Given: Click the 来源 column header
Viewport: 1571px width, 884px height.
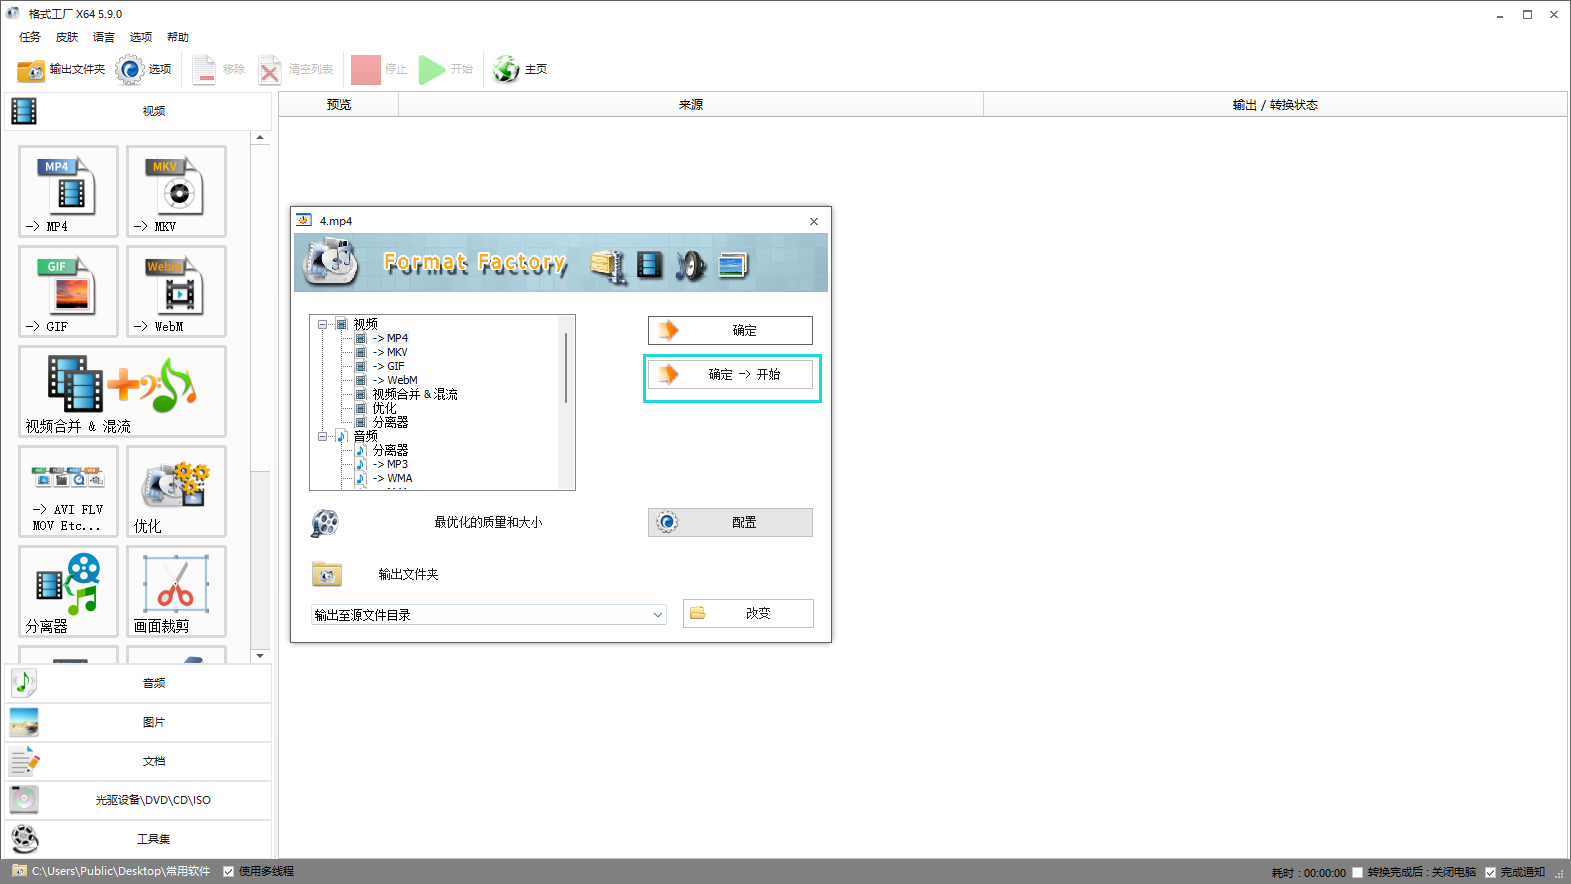Looking at the screenshot, I should [x=691, y=104].
